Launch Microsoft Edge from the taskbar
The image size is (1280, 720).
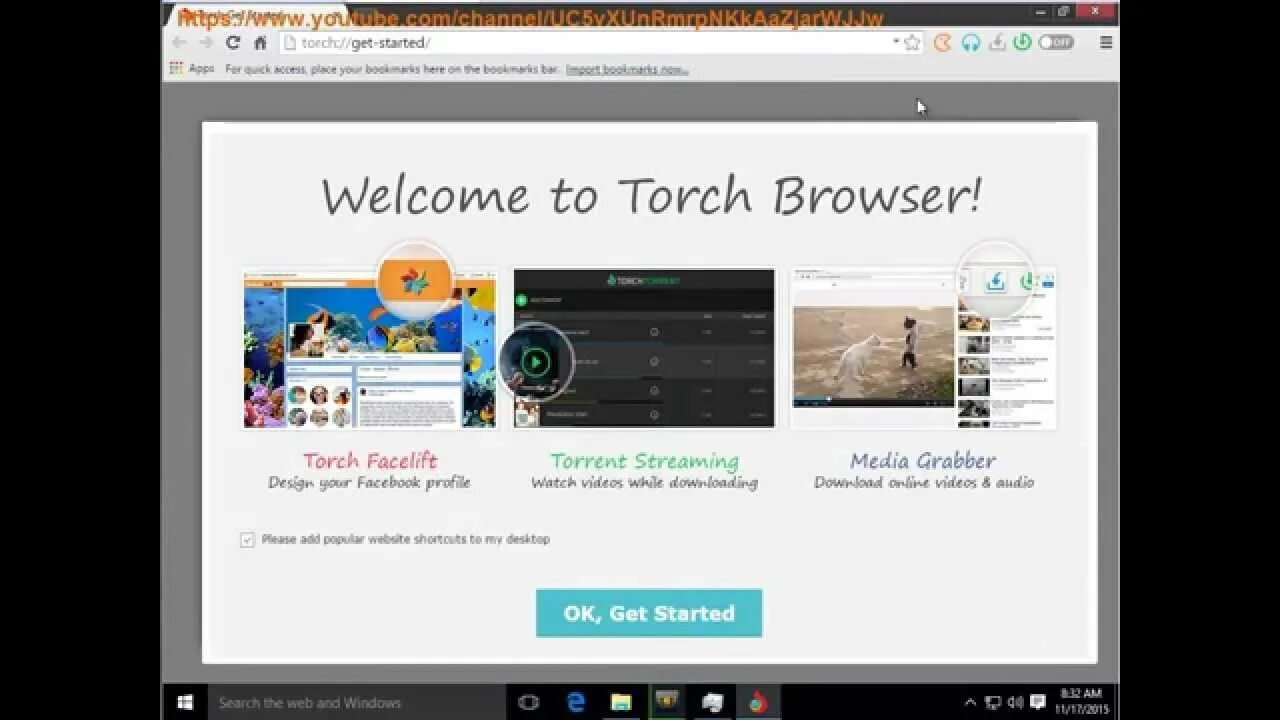576,702
